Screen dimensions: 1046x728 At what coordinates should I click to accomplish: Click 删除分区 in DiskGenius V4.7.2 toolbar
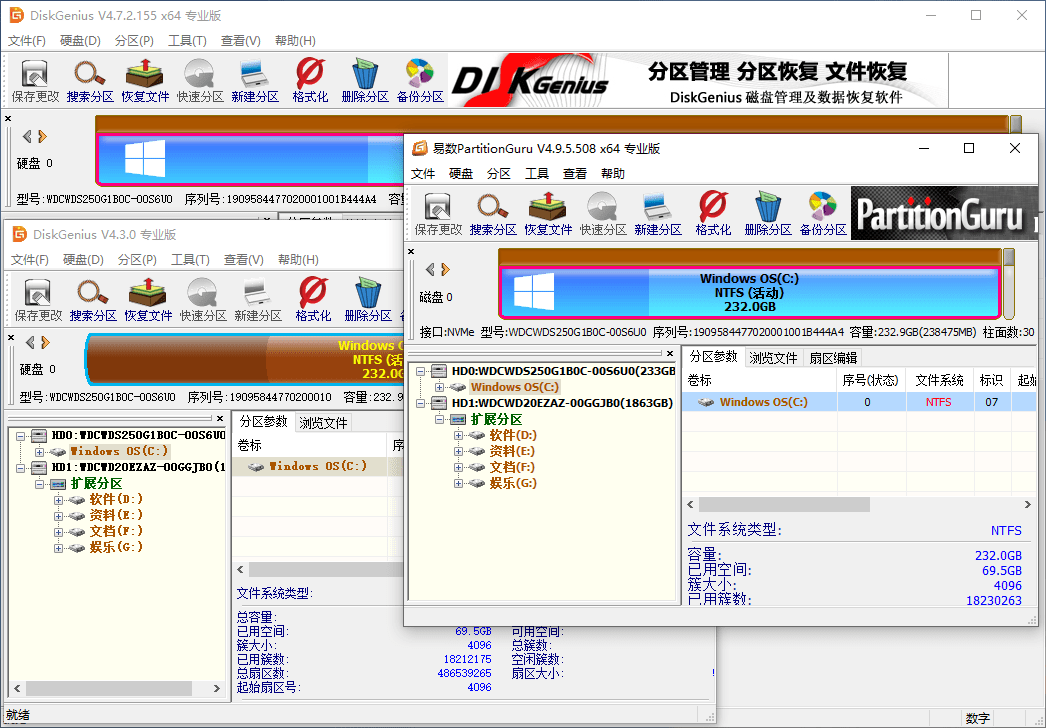(x=365, y=81)
